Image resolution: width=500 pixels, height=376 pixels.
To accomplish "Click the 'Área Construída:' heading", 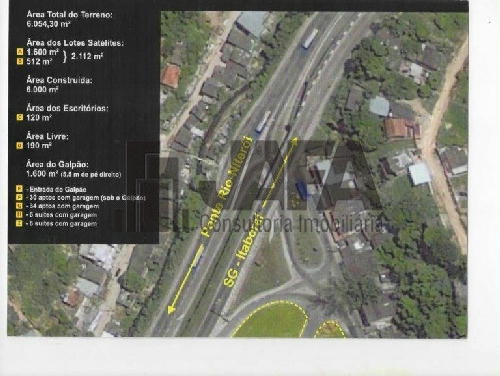I will [59, 80].
